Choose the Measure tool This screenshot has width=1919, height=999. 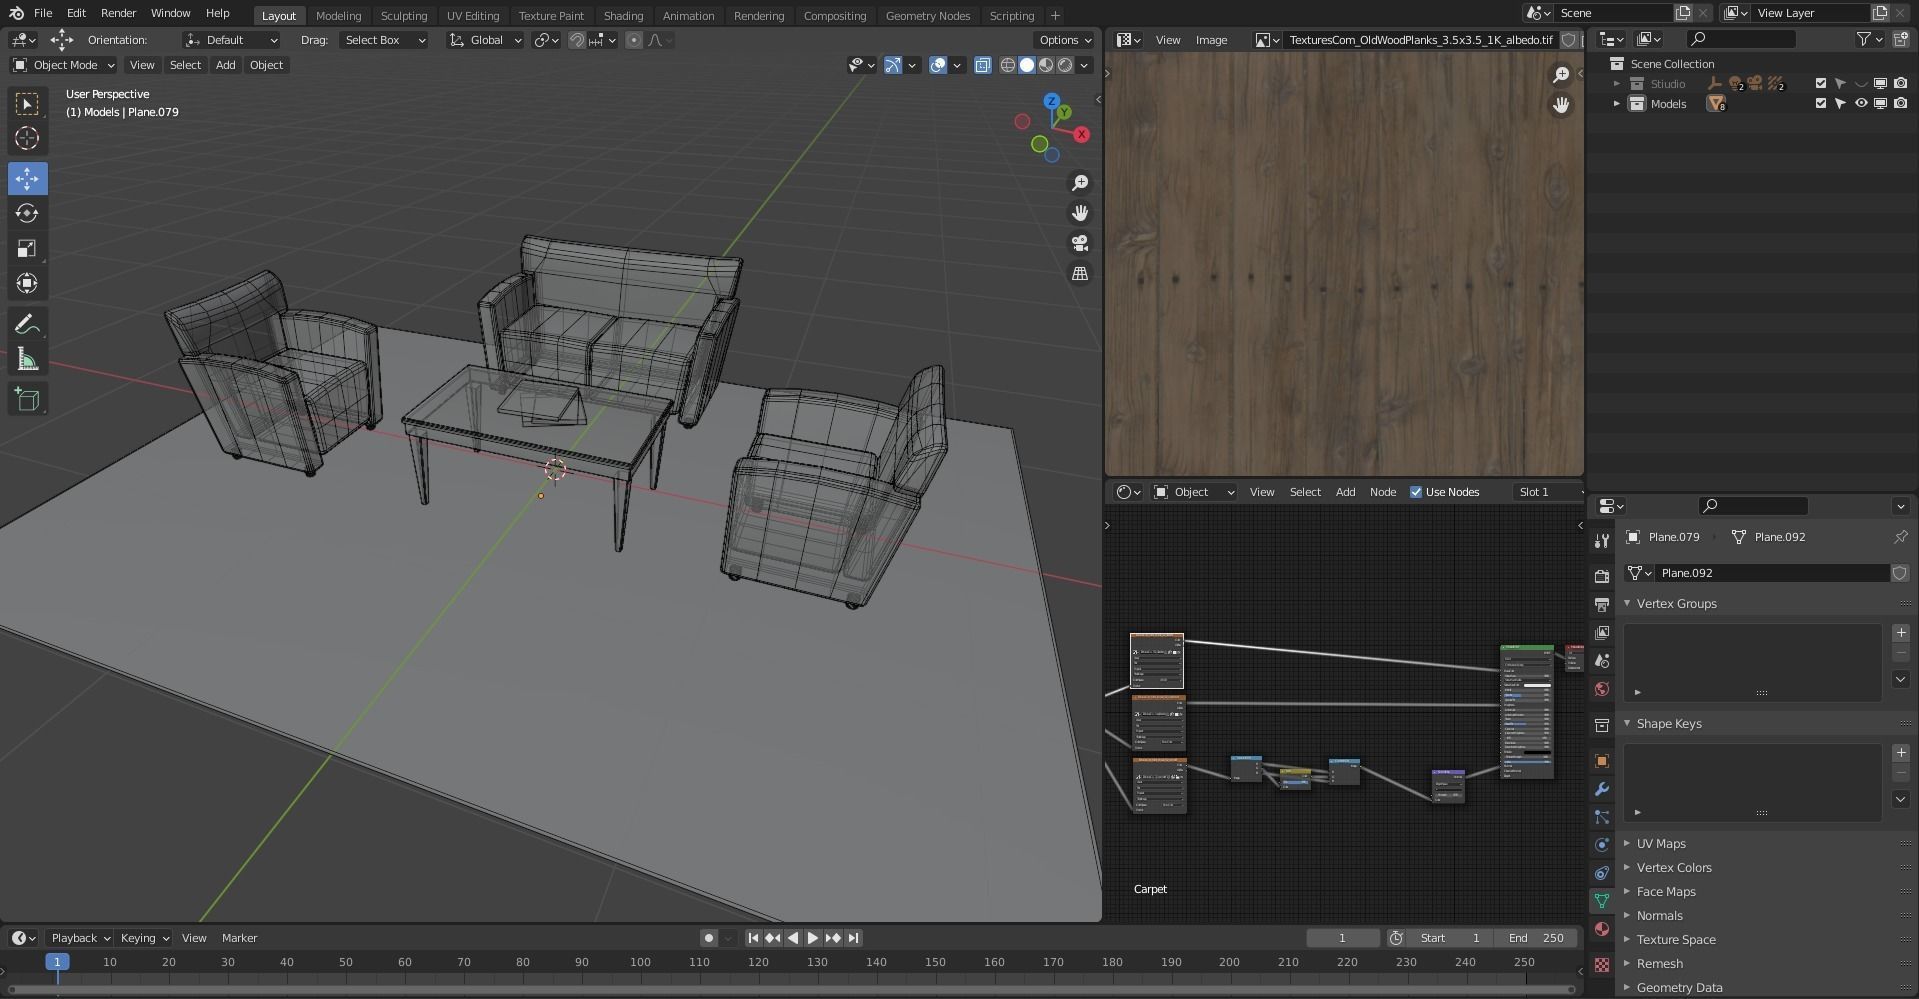coord(27,360)
